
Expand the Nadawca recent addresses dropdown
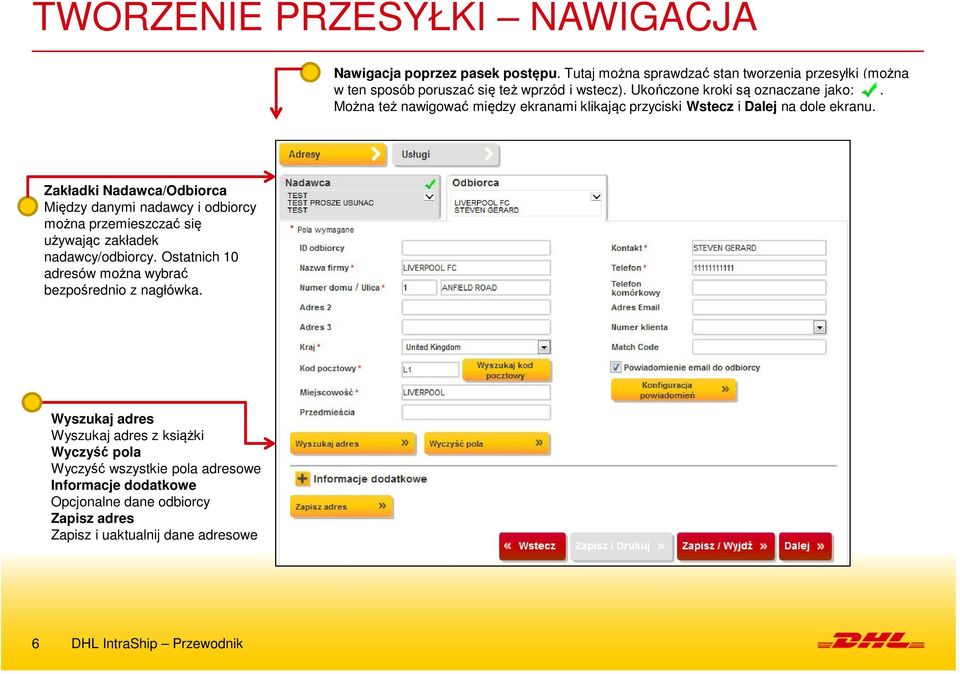pyautogui.click(x=429, y=197)
